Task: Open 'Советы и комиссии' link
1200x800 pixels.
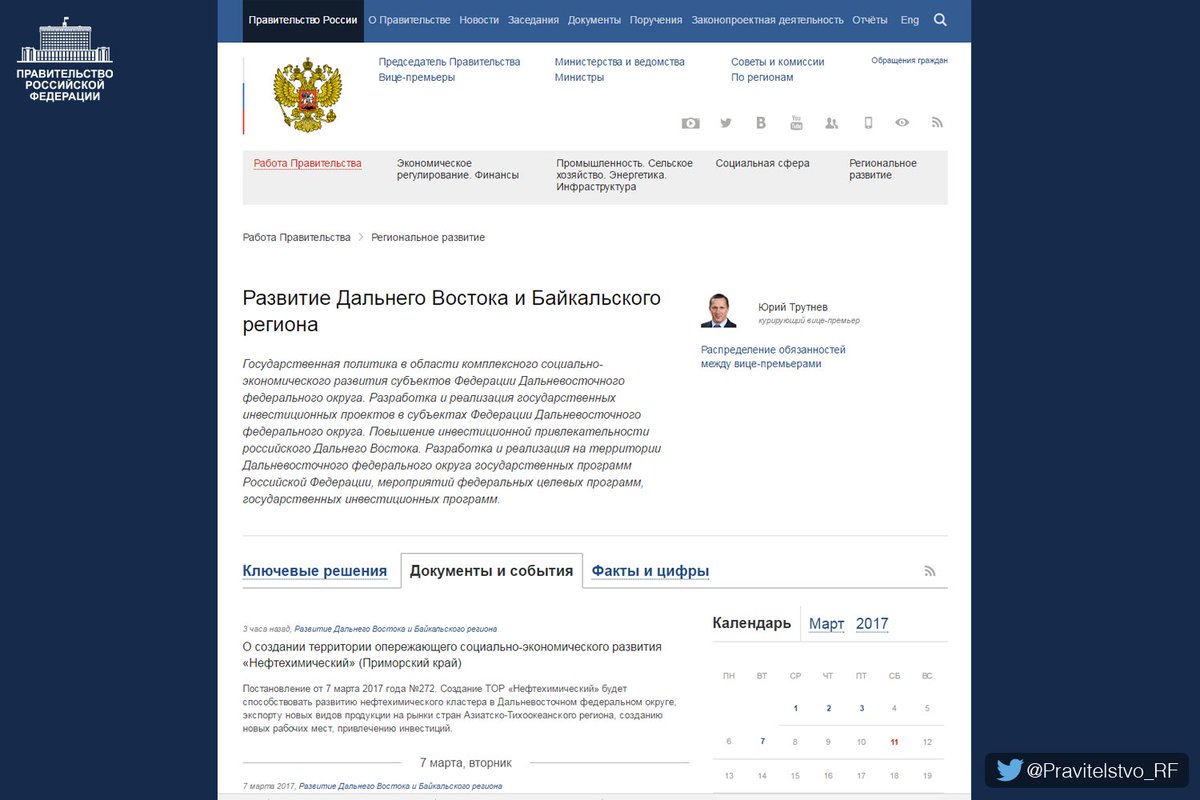Action: (777, 62)
